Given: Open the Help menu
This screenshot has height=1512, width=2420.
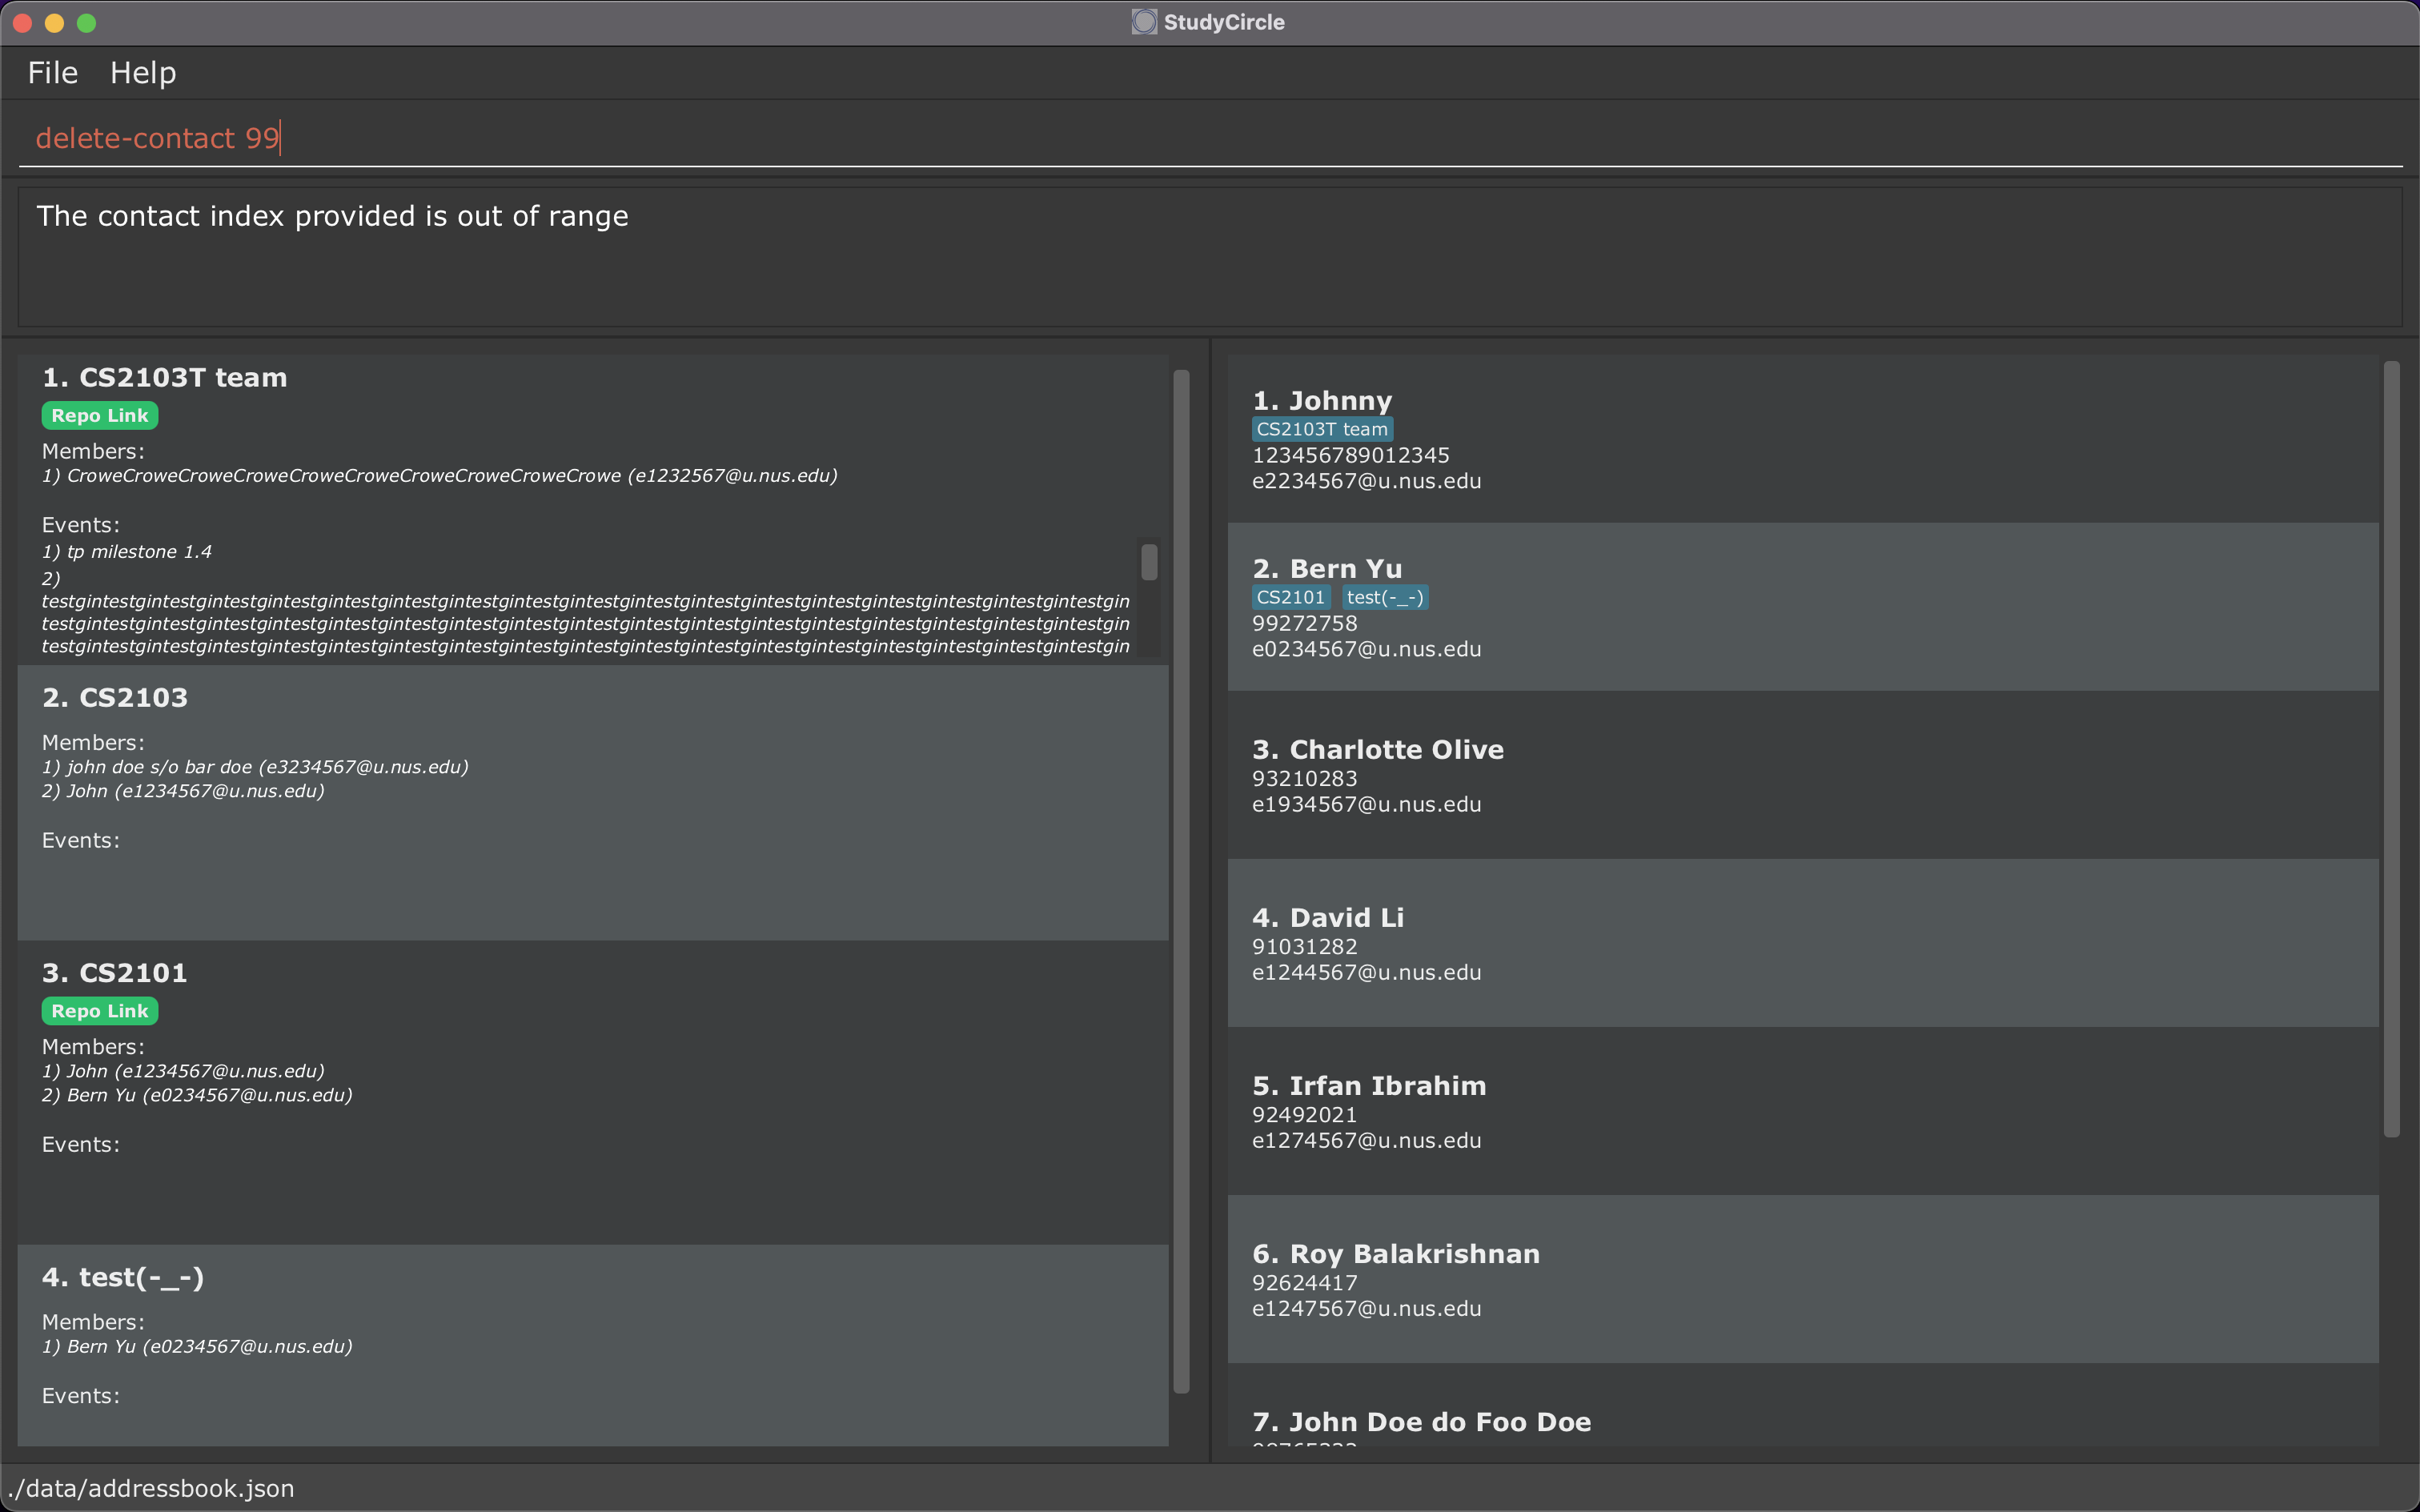Looking at the screenshot, I should [143, 73].
